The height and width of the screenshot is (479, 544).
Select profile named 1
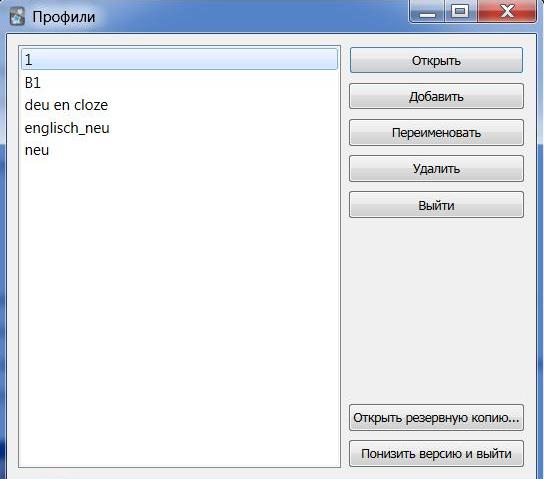(179, 60)
